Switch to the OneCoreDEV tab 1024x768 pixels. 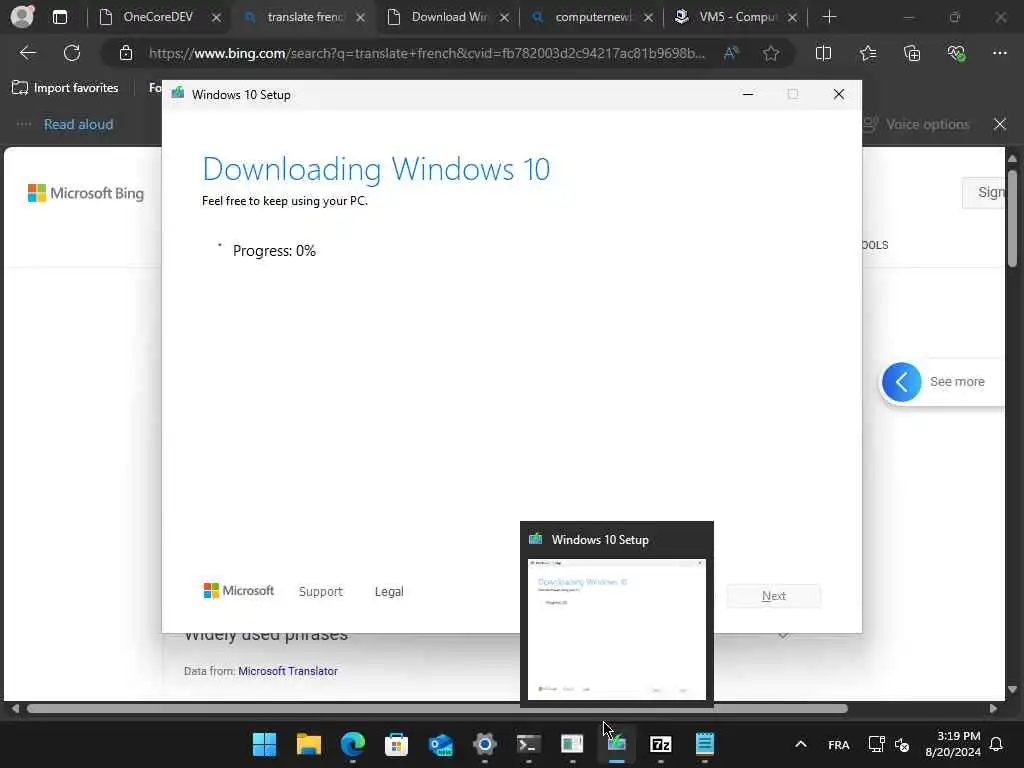(158, 17)
